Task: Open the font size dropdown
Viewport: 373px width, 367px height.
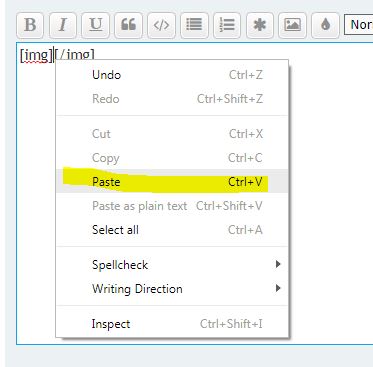Action: 359,25
